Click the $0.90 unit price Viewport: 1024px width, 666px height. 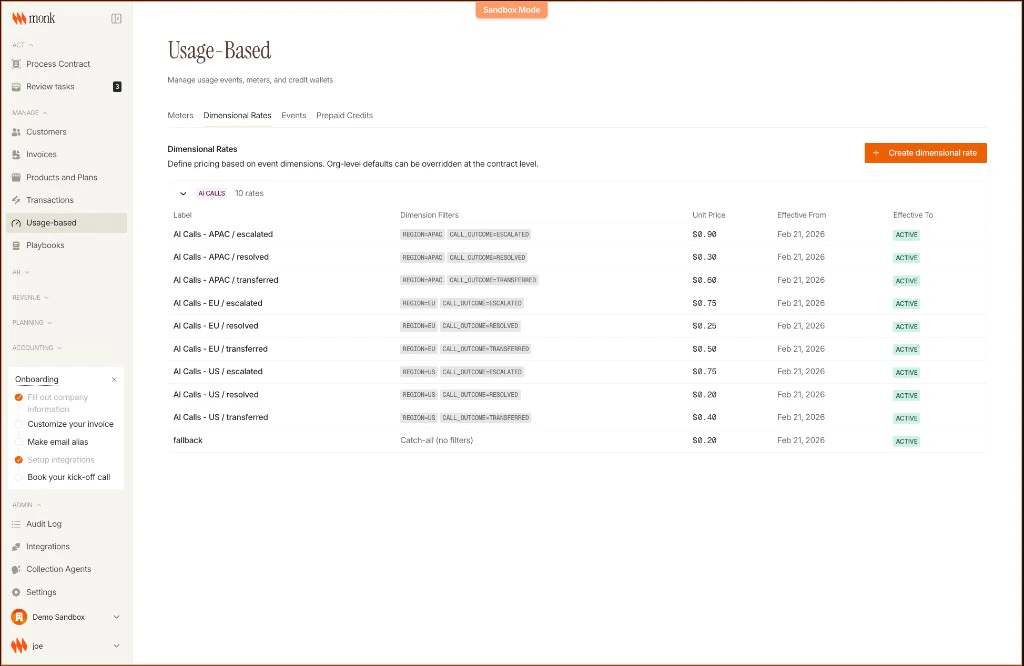click(704, 234)
